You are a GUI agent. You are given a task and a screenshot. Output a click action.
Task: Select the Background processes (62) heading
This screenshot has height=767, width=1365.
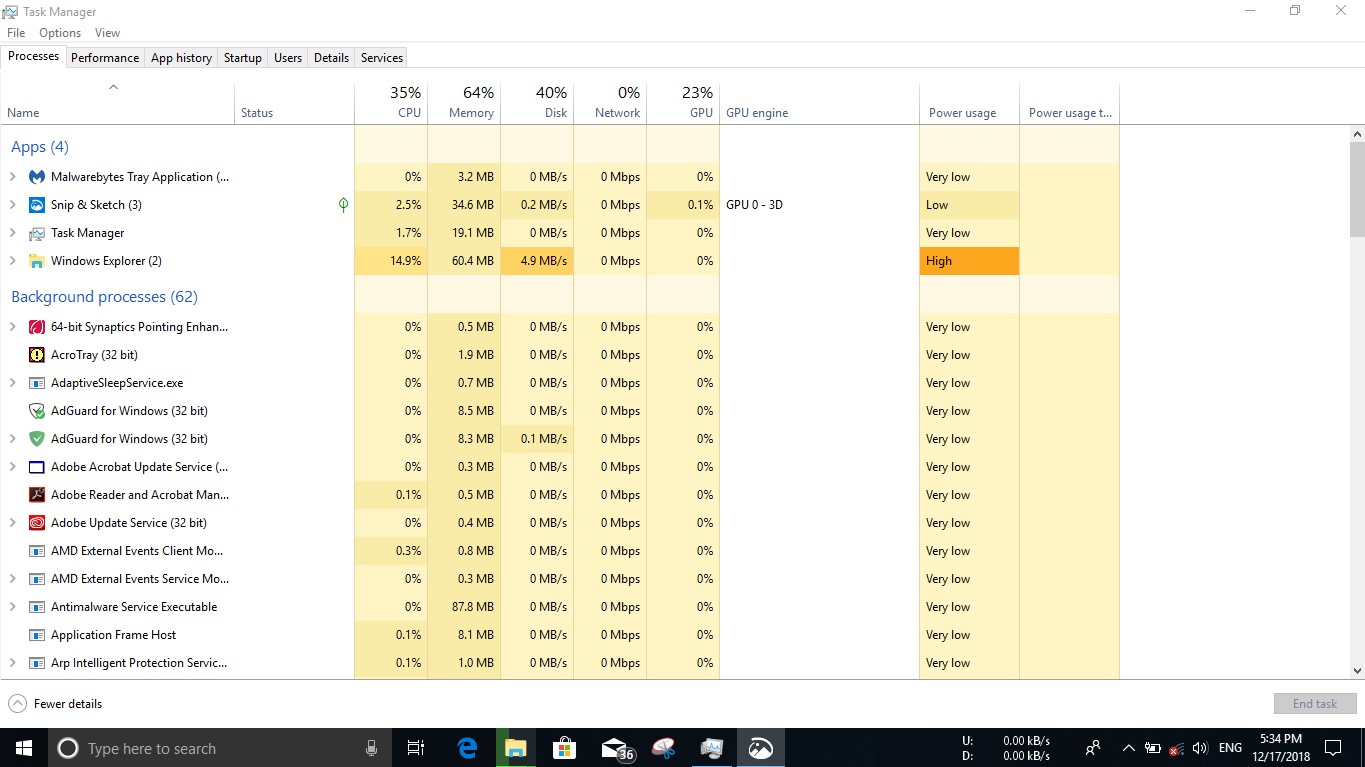pyautogui.click(x=104, y=297)
